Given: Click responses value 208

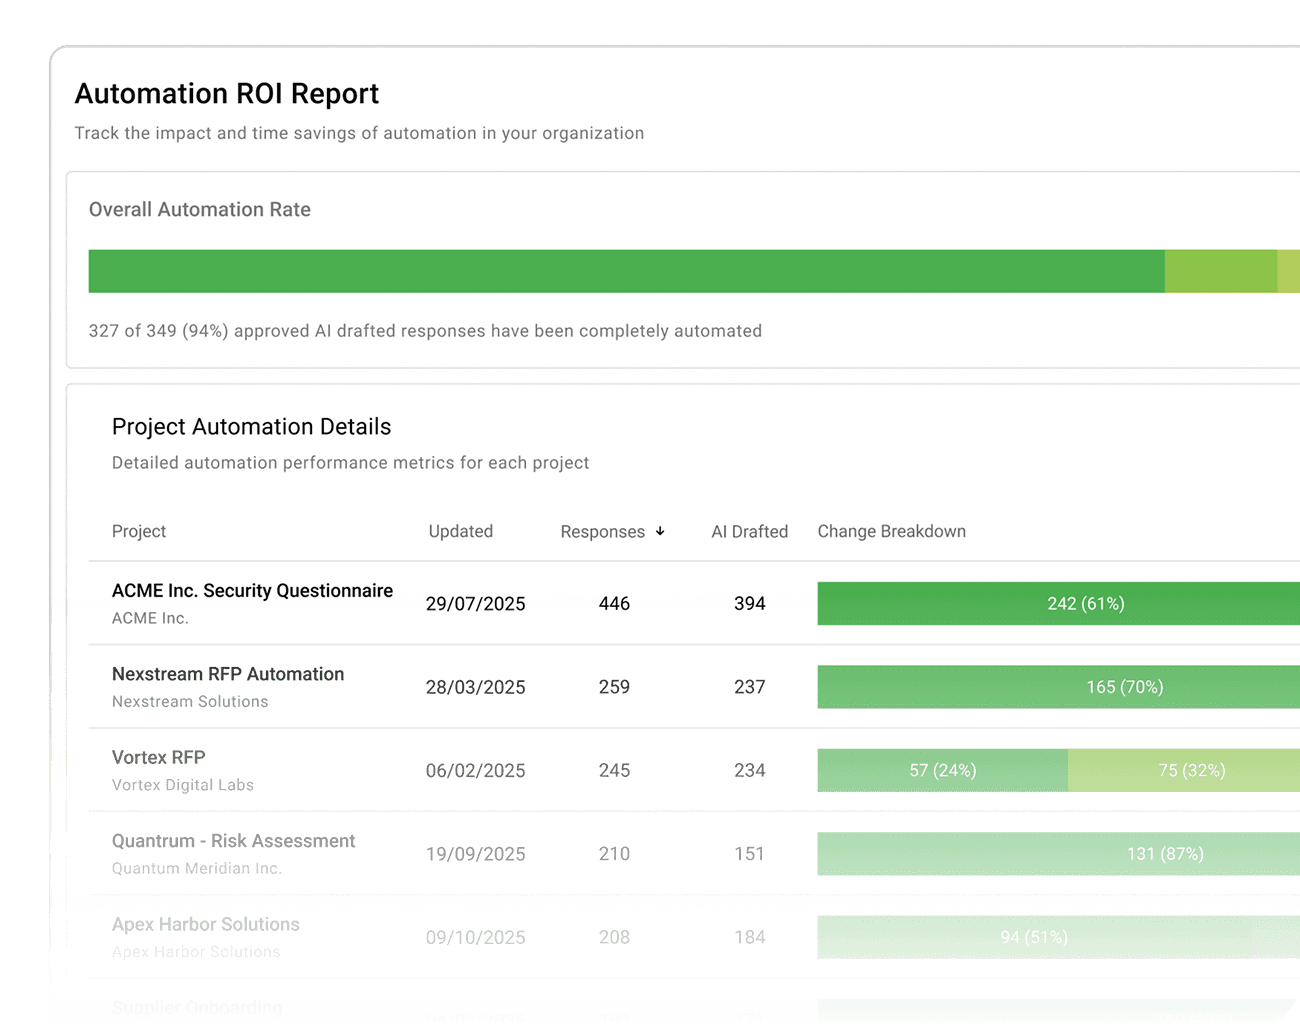Looking at the screenshot, I should coord(614,938).
